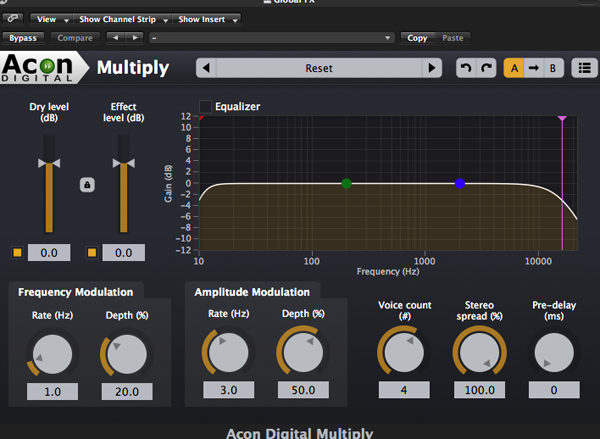
Task: Click the Dry level value field
Action: [x=49, y=253]
